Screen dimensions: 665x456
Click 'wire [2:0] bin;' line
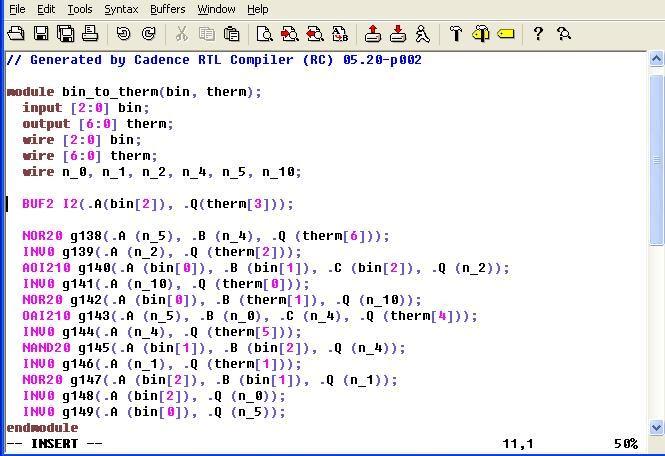coord(82,140)
